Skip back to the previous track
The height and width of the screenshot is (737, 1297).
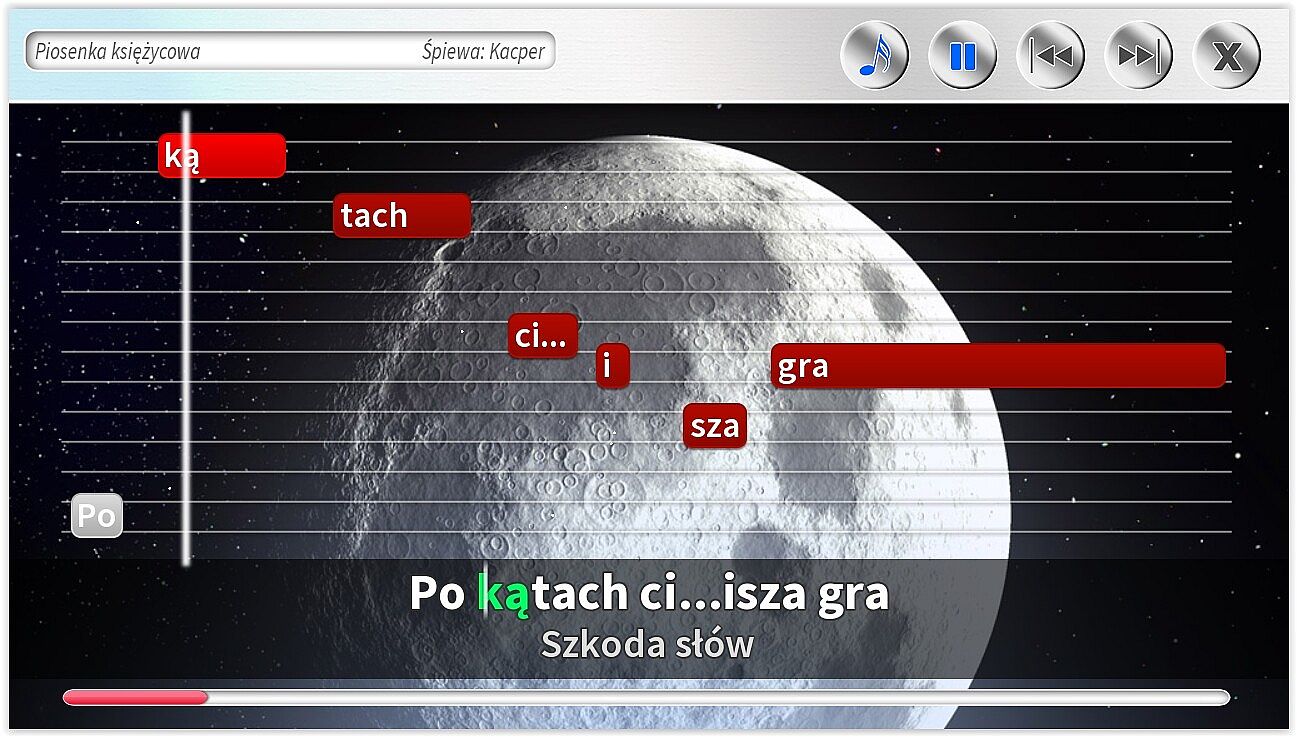(x=1050, y=54)
